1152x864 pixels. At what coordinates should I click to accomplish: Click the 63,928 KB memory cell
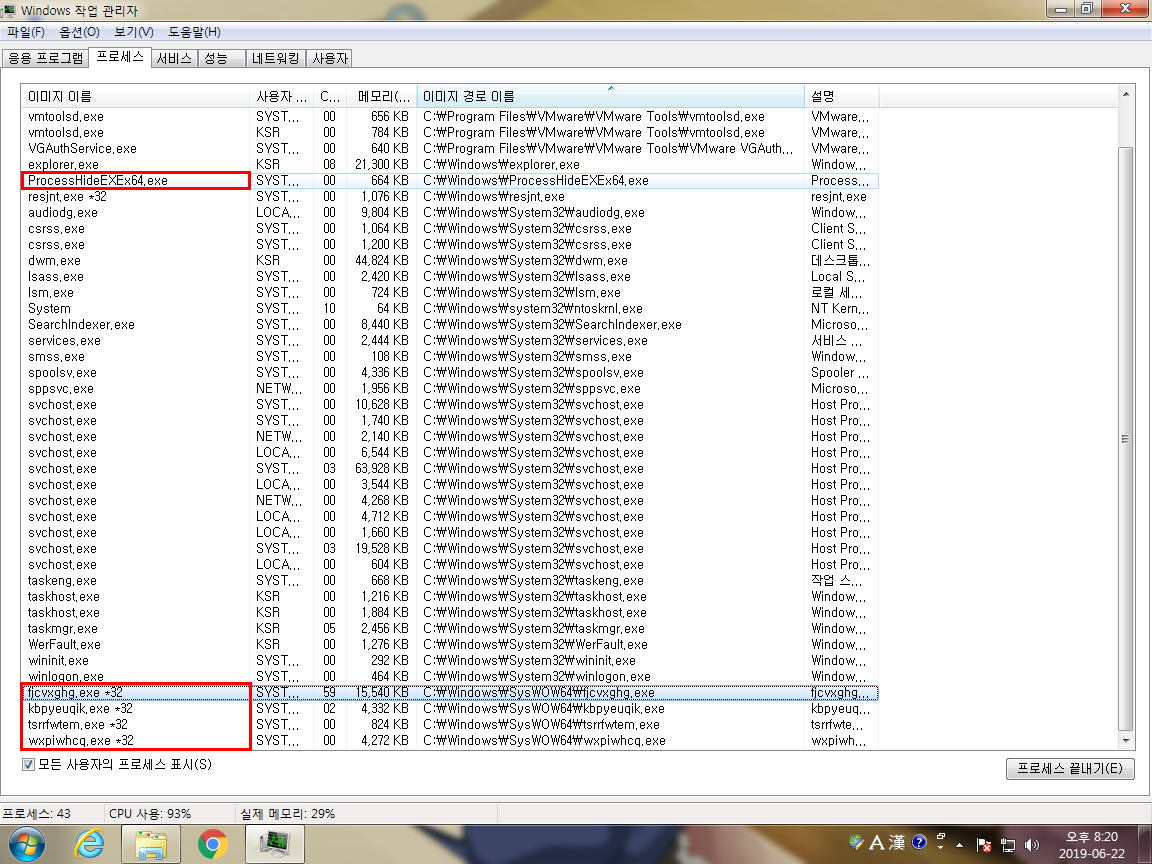click(382, 469)
